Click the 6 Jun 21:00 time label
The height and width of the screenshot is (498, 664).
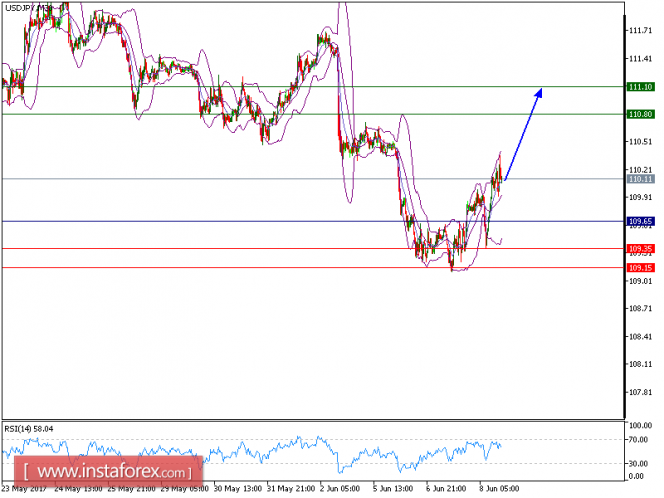pos(446,489)
